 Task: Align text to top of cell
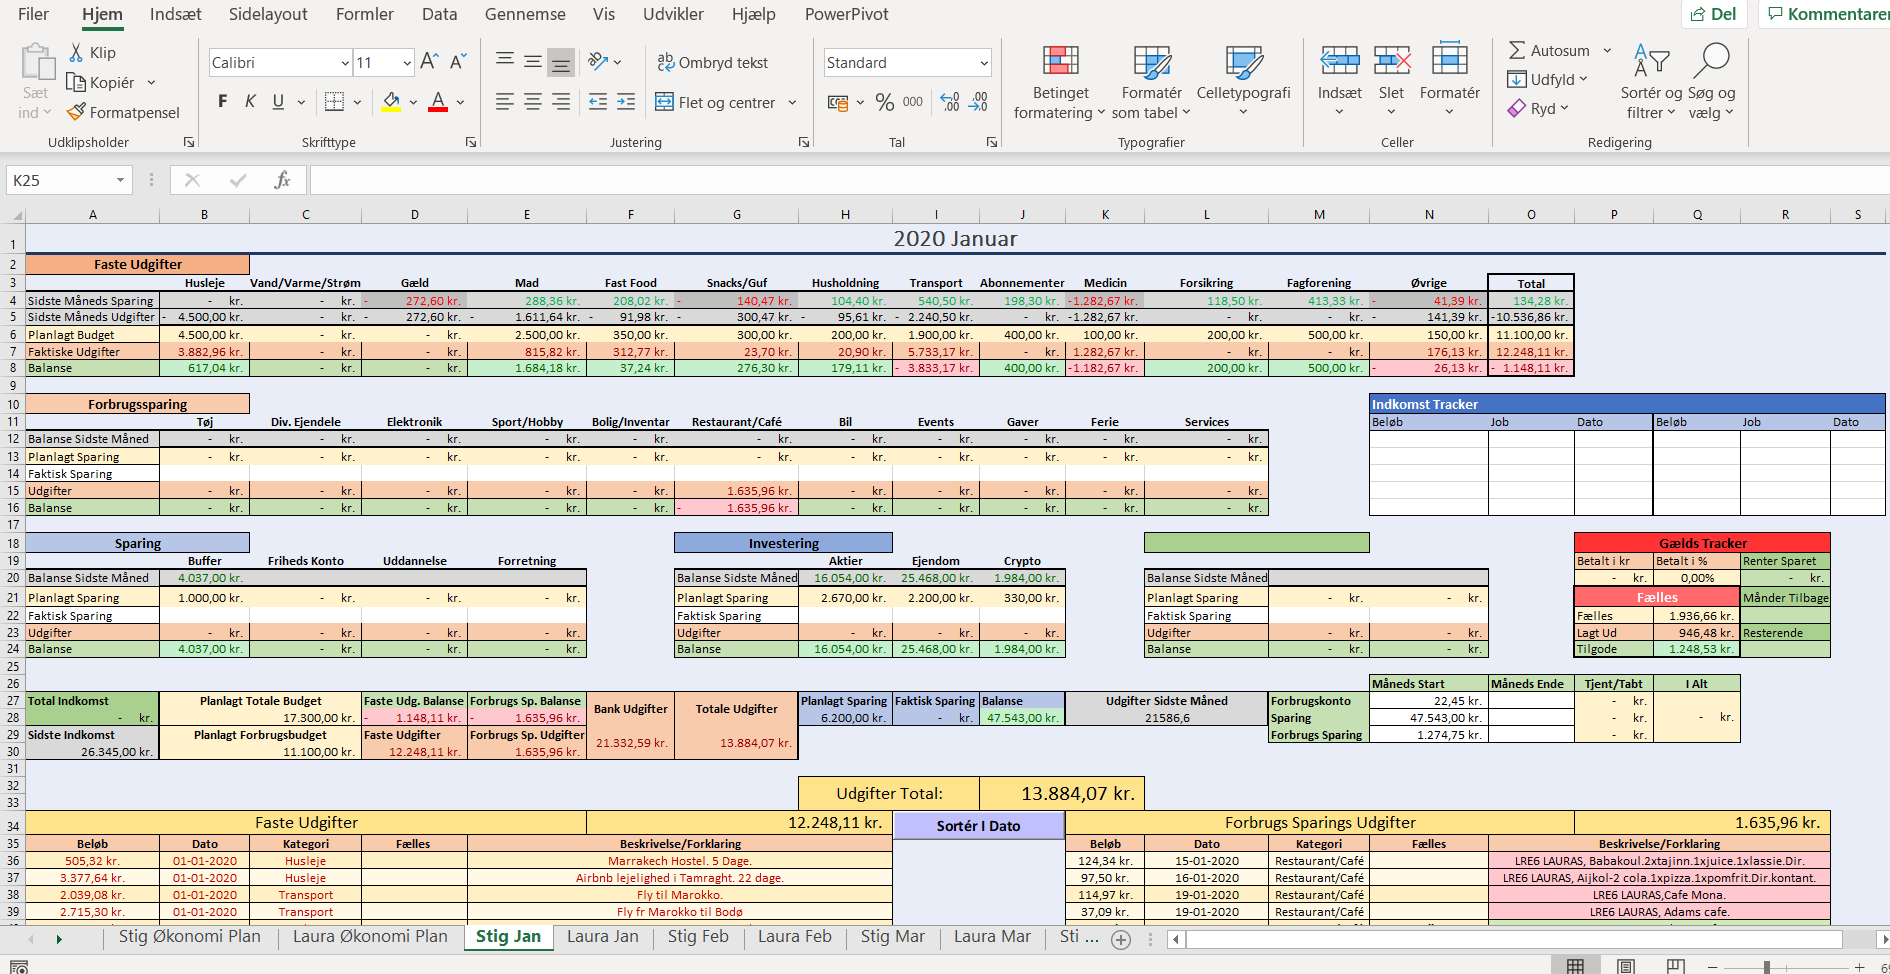coord(505,61)
